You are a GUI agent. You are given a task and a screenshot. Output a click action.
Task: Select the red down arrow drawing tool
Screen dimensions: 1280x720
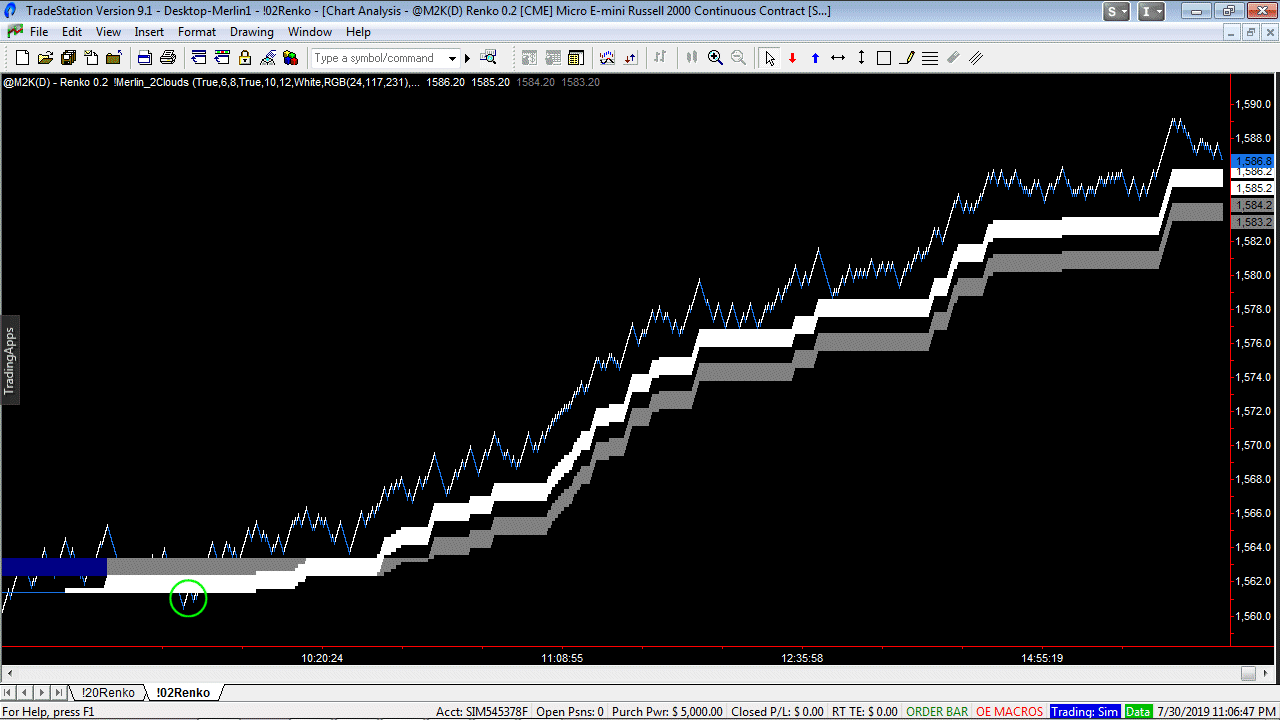point(793,58)
